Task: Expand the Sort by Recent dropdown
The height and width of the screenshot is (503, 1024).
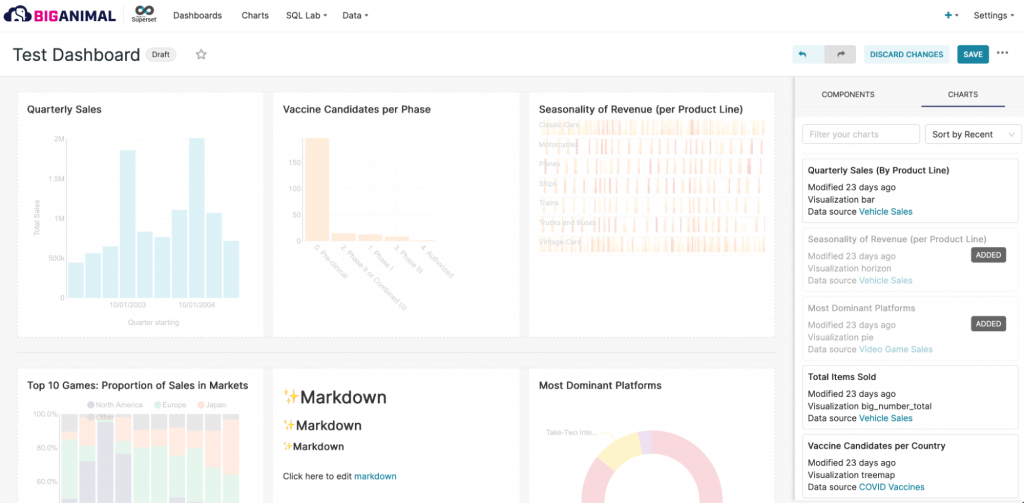Action: [x=969, y=134]
